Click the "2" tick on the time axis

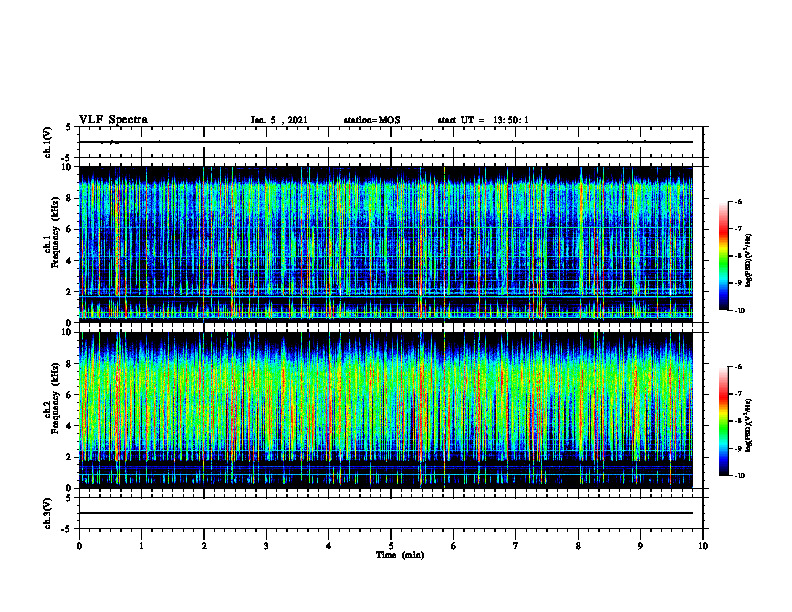tap(204, 546)
